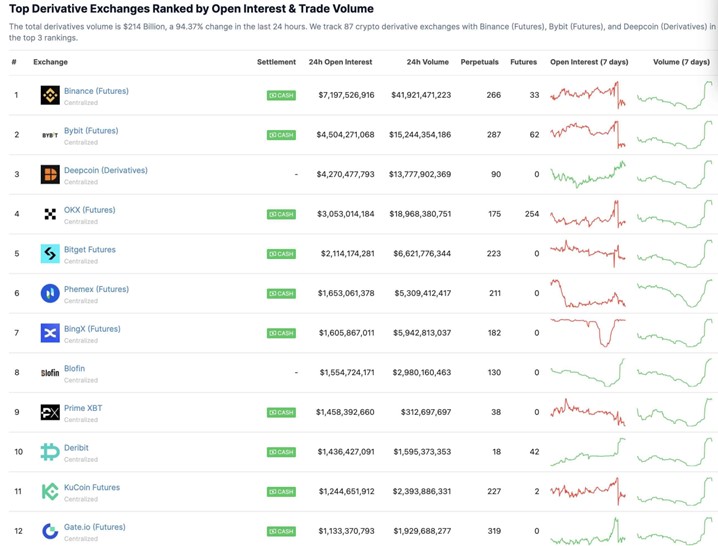718x546 pixels.
Task: Click OKX open interest 7-day sparkline chart
Action: coord(588,214)
